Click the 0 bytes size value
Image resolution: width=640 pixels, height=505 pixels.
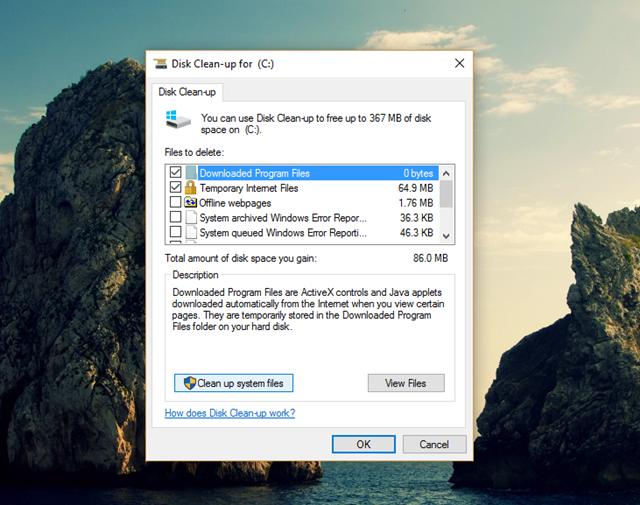(x=418, y=174)
